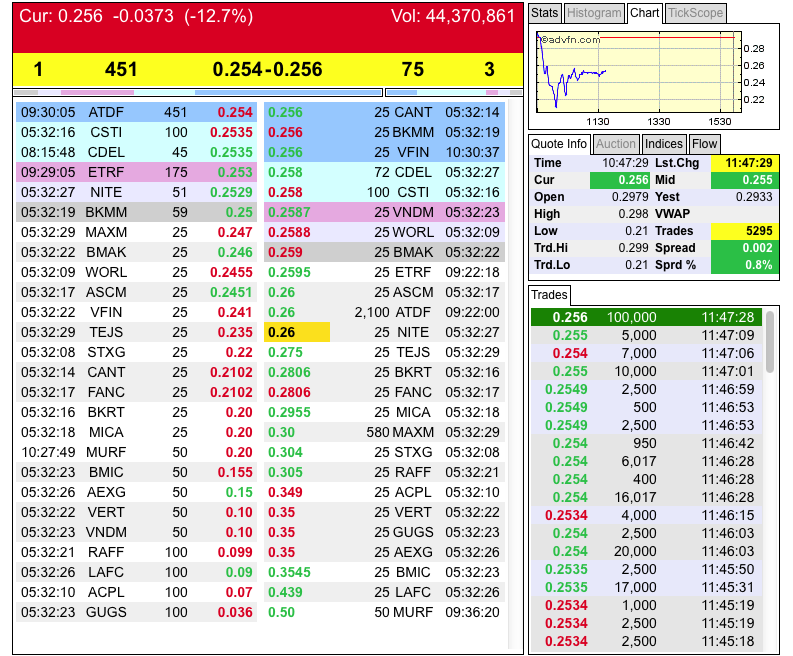The image size is (793, 656).
Task: Select the ASCM bid at 0.2451
Action: pyautogui.click(x=137, y=292)
